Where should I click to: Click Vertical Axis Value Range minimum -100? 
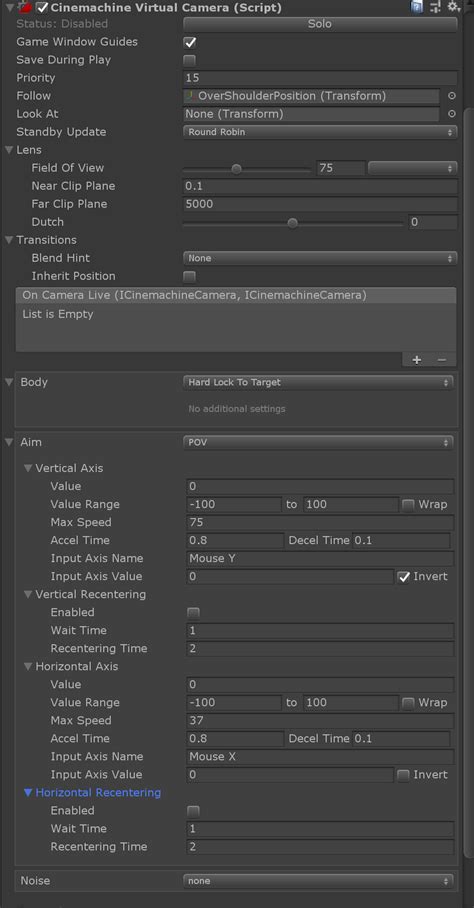point(234,504)
